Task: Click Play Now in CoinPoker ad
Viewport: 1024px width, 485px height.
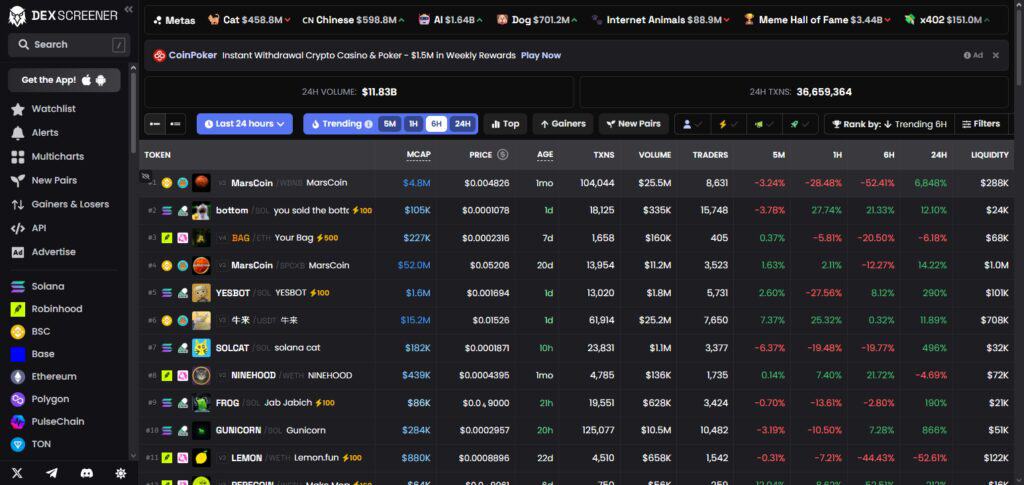Action: pos(541,55)
